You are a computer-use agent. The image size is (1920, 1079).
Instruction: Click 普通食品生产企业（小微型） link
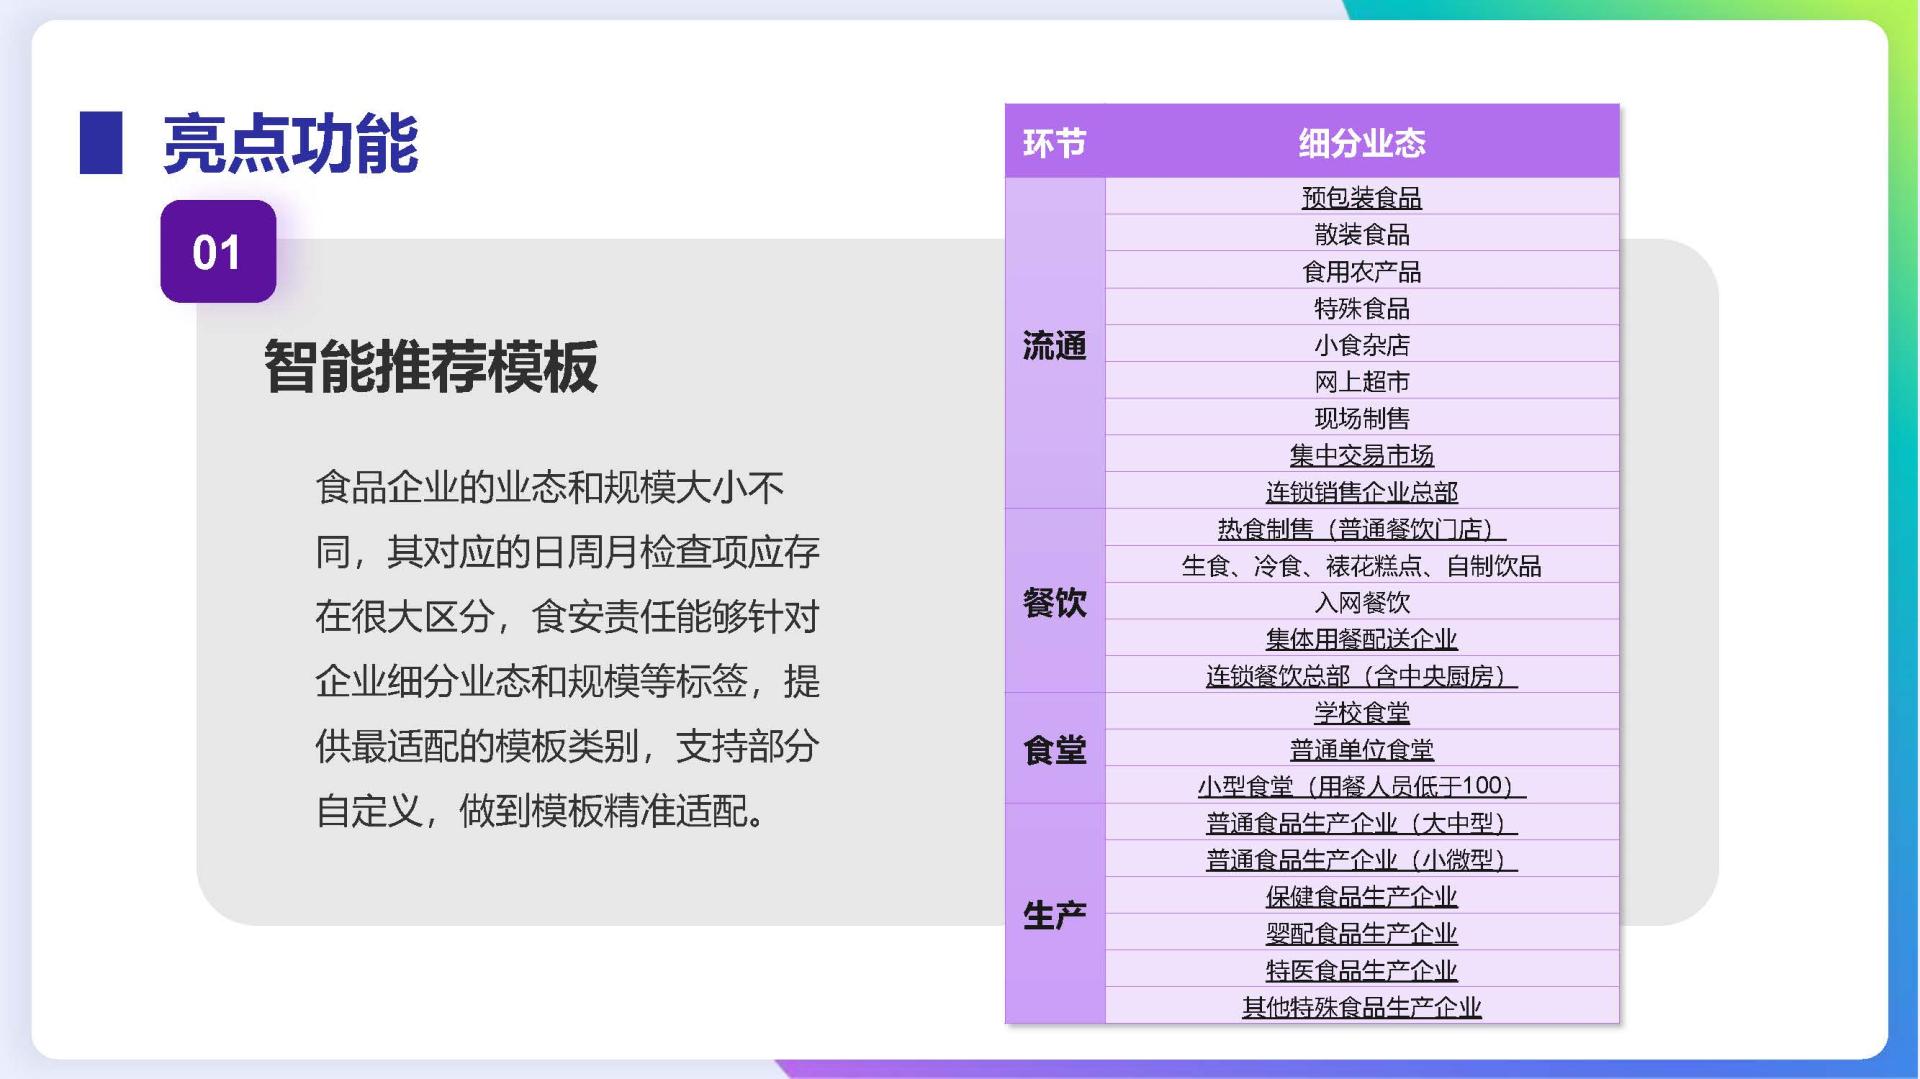click(1361, 860)
